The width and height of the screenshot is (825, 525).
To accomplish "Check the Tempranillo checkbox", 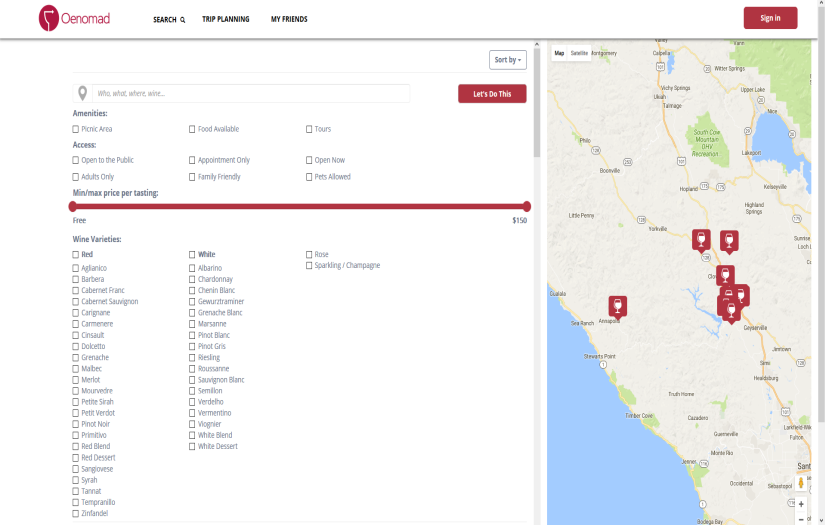I will [x=76, y=502].
